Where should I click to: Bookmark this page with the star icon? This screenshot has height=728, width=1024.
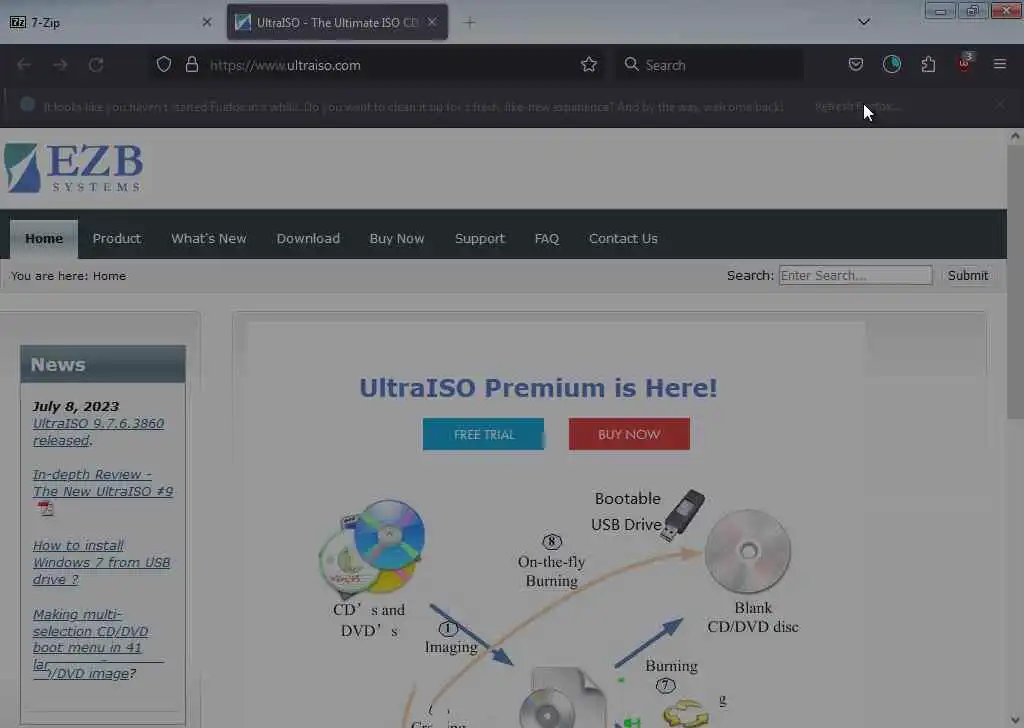[589, 64]
